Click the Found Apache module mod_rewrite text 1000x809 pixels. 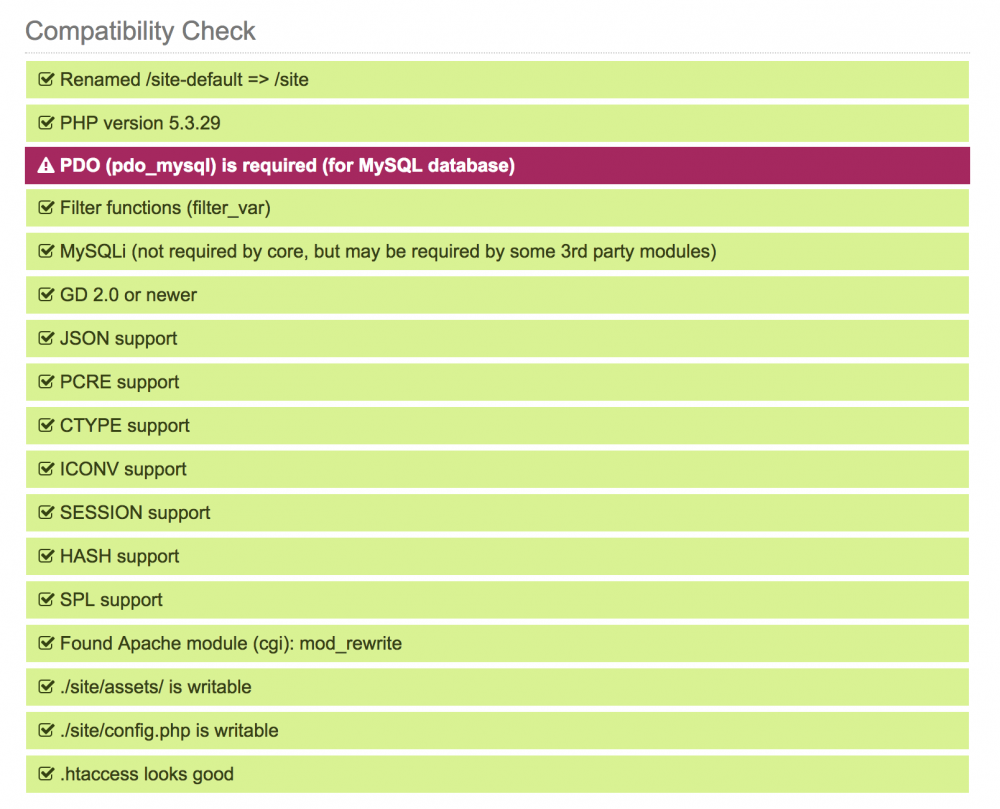[x=230, y=643]
